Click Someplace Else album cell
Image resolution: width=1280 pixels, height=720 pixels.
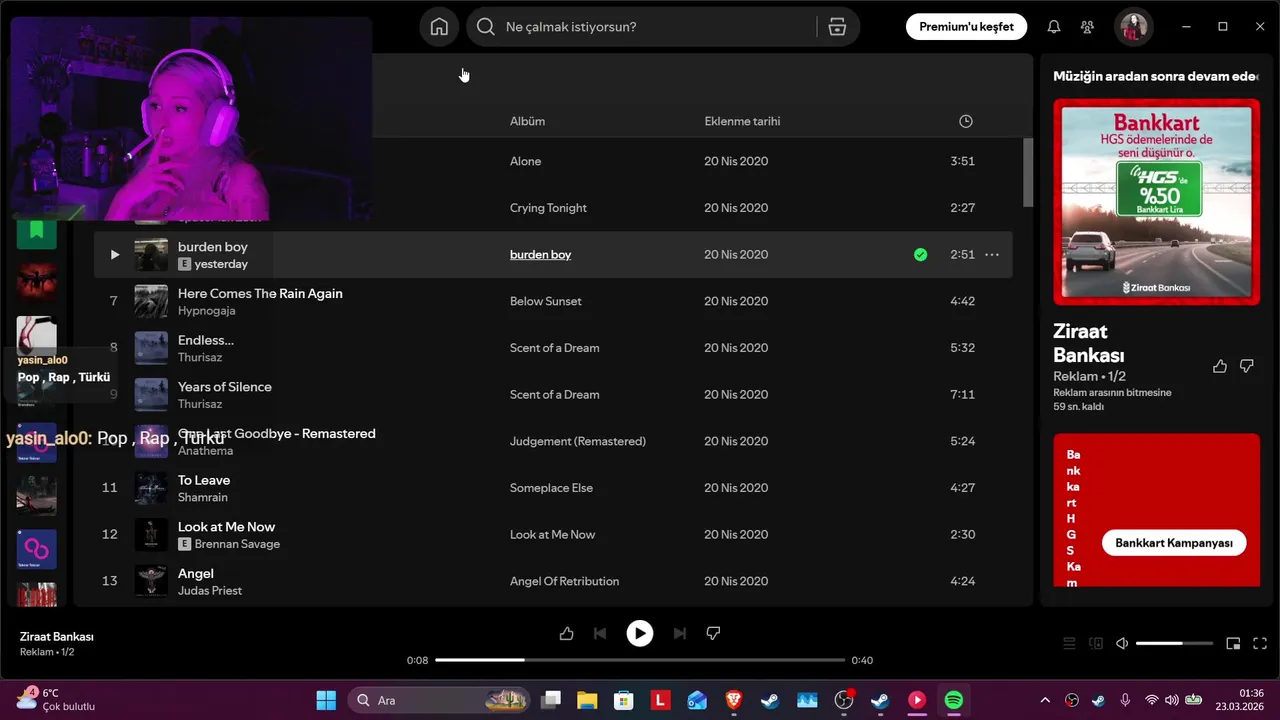click(551, 488)
